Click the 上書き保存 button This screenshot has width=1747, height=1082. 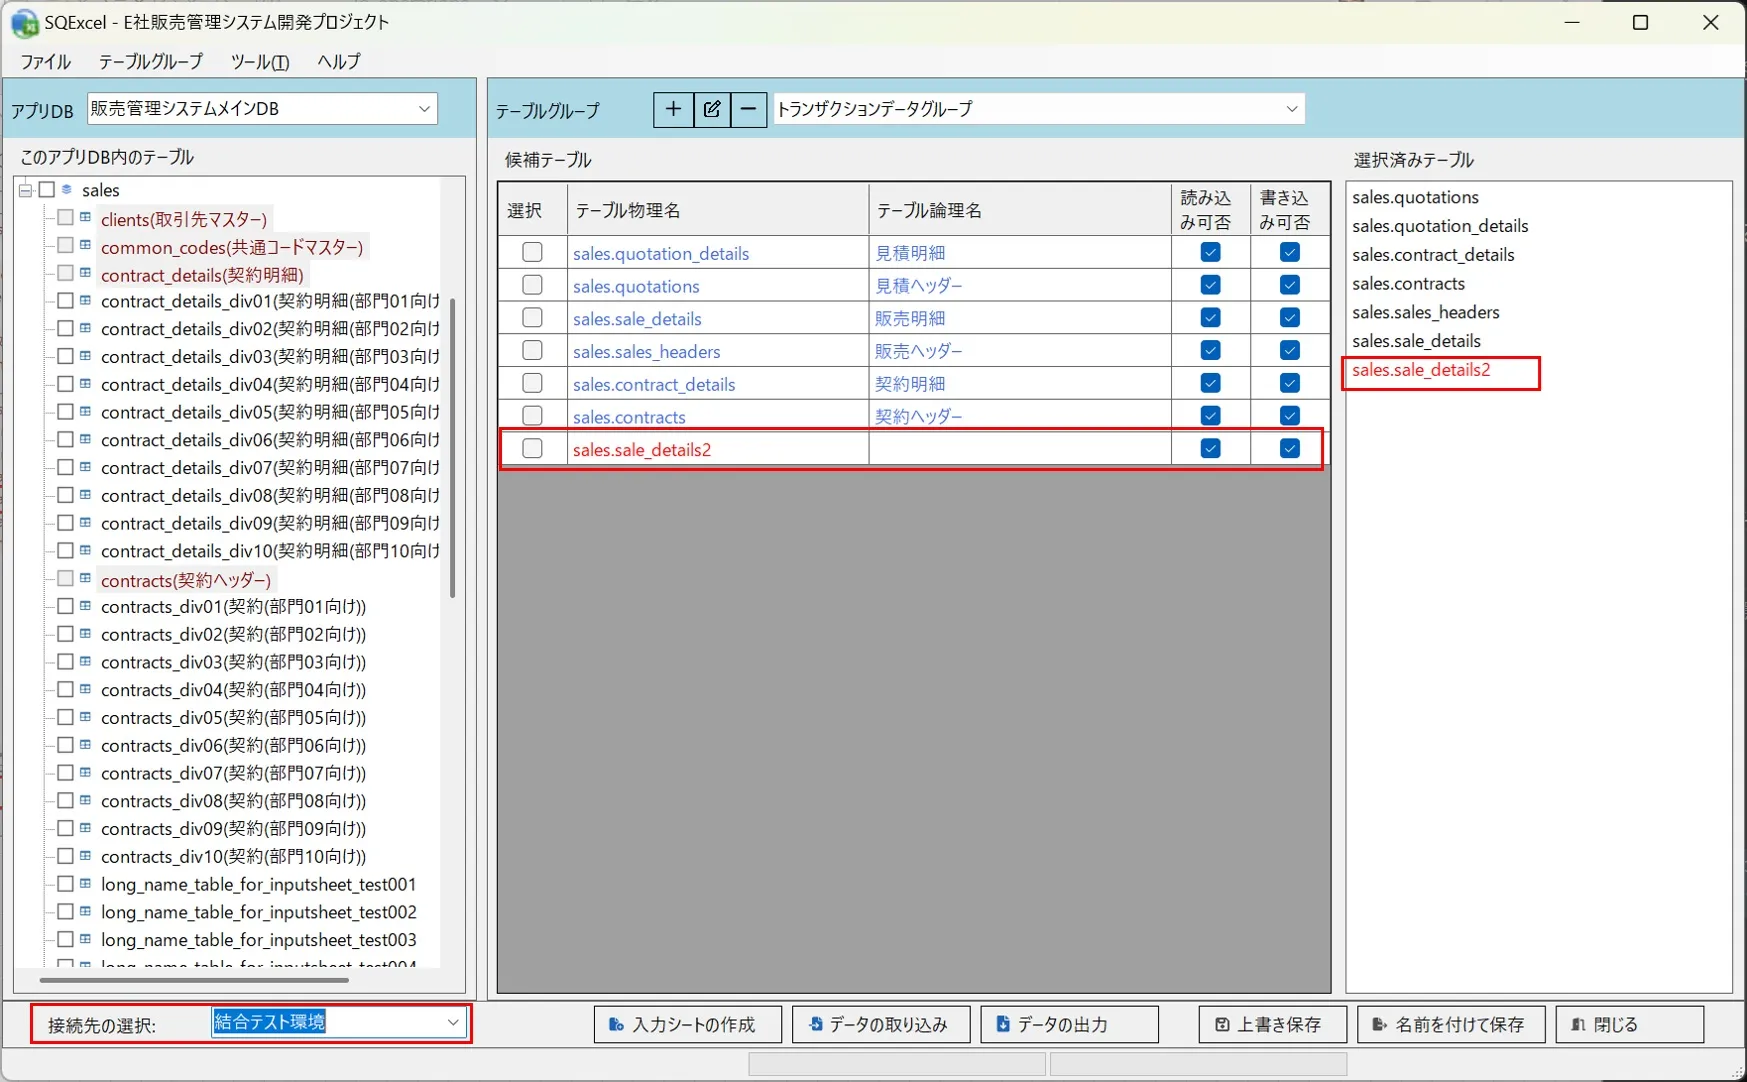[x=1272, y=1024]
